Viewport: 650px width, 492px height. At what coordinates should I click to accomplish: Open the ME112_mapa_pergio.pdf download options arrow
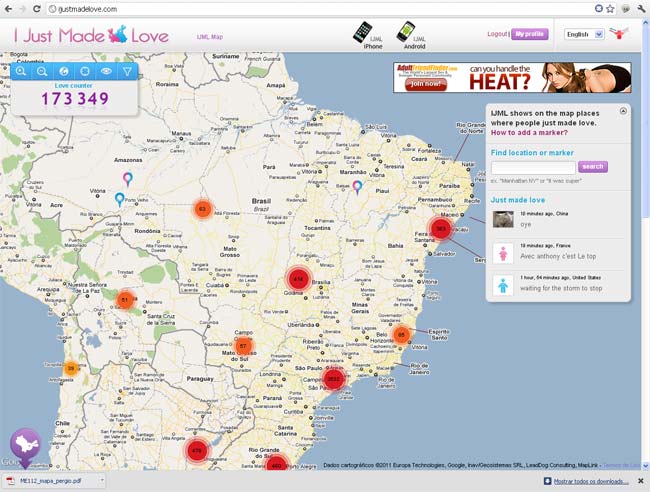(99, 481)
